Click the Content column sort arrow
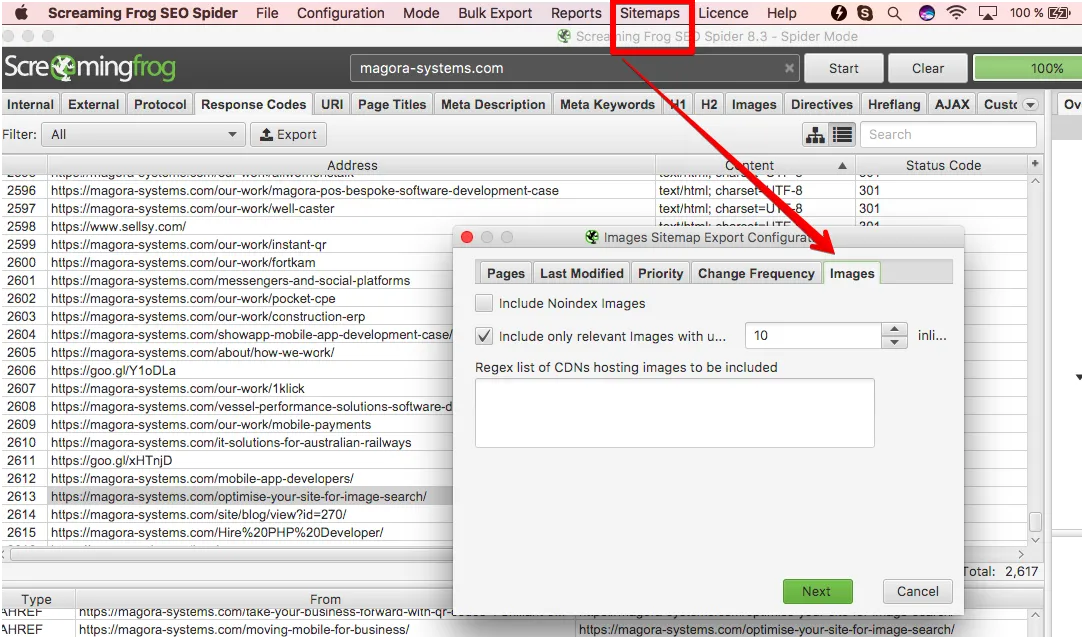The height and width of the screenshot is (637, 1082). click(x=842, y=166)
